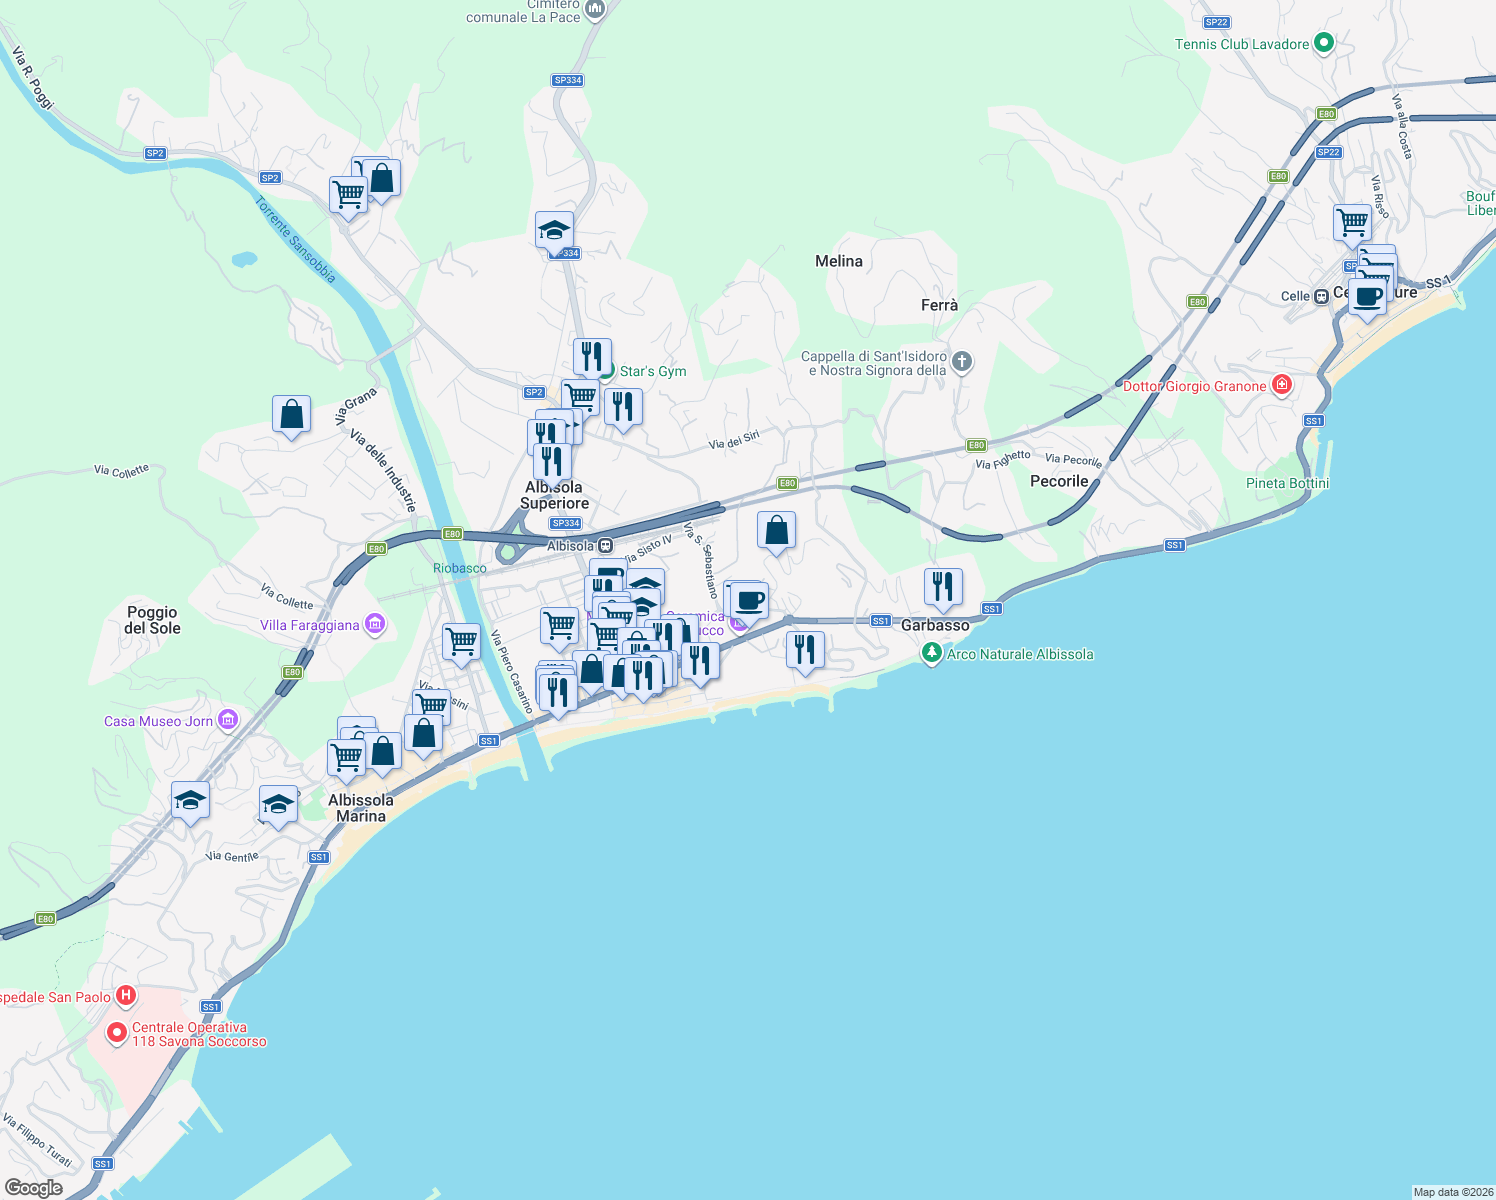
Task: Select the grocery cart icon near Celle Ligure
Action: (x=1352, y=222)
